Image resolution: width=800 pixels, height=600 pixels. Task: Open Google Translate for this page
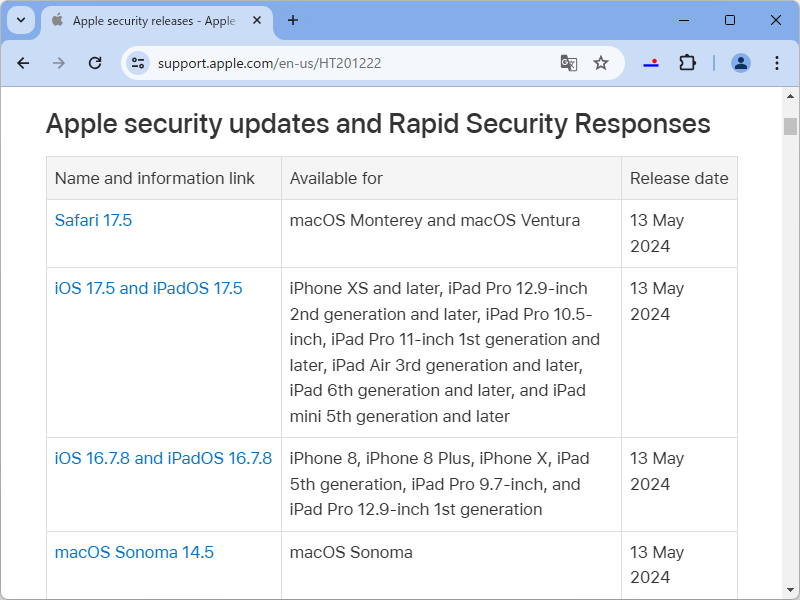tap(568, 62)
